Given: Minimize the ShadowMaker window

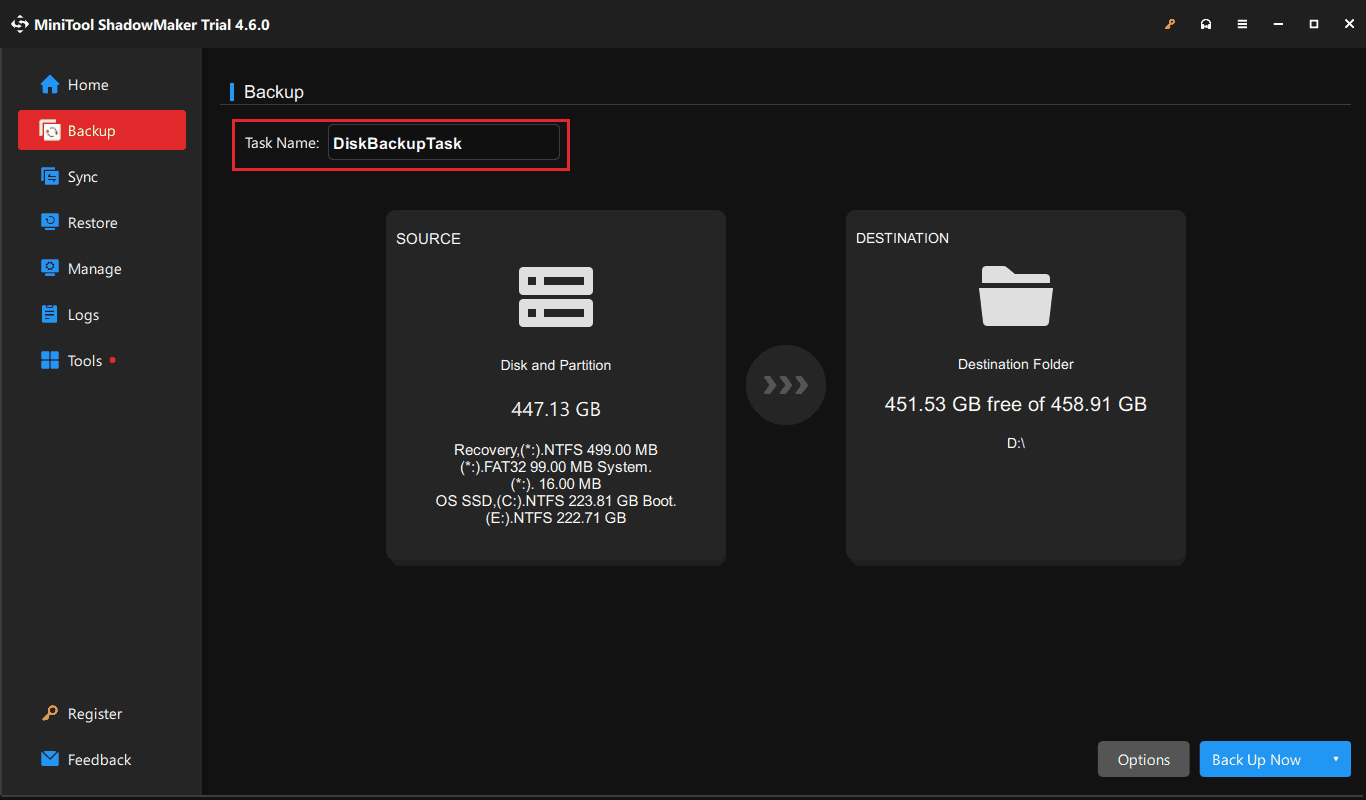Looking at the screenshot, I should click(1278, 24).
